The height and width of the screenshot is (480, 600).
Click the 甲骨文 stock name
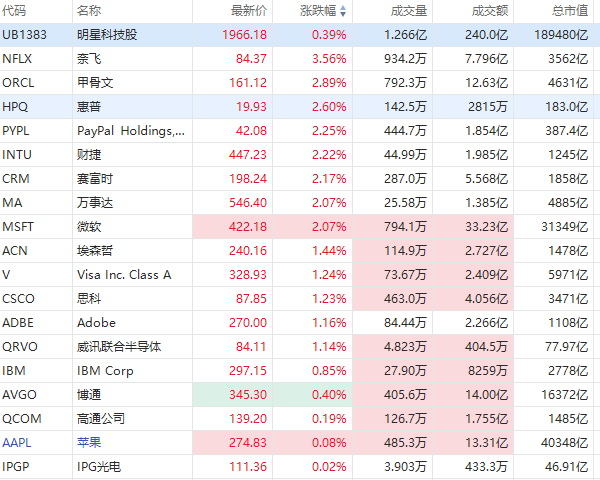pyautogui.click(x=95, y=82)
